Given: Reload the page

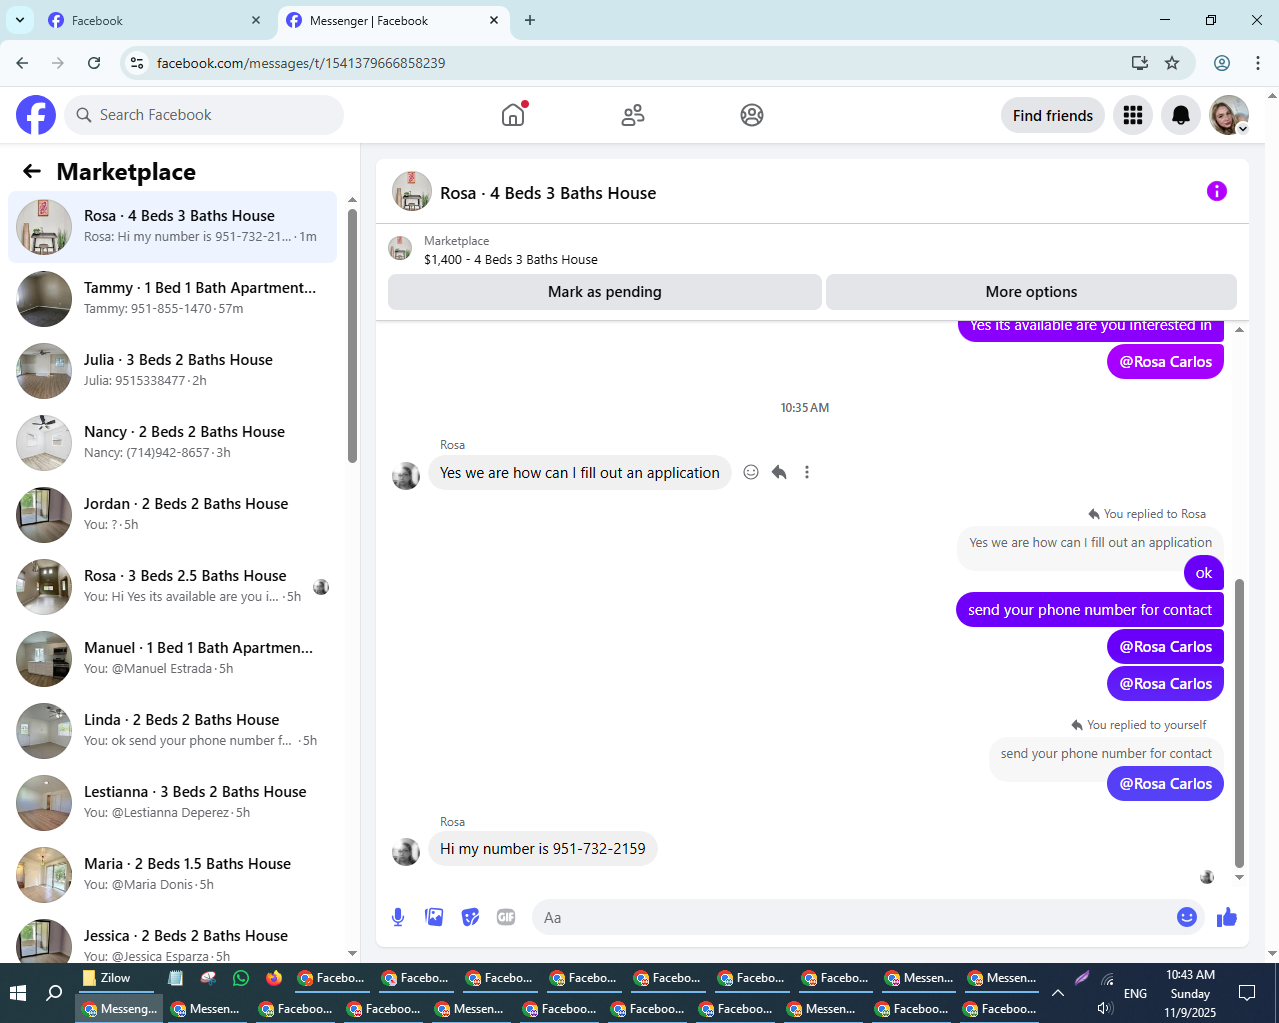Looking at the screenshot, I should click(x=94, y=63).
